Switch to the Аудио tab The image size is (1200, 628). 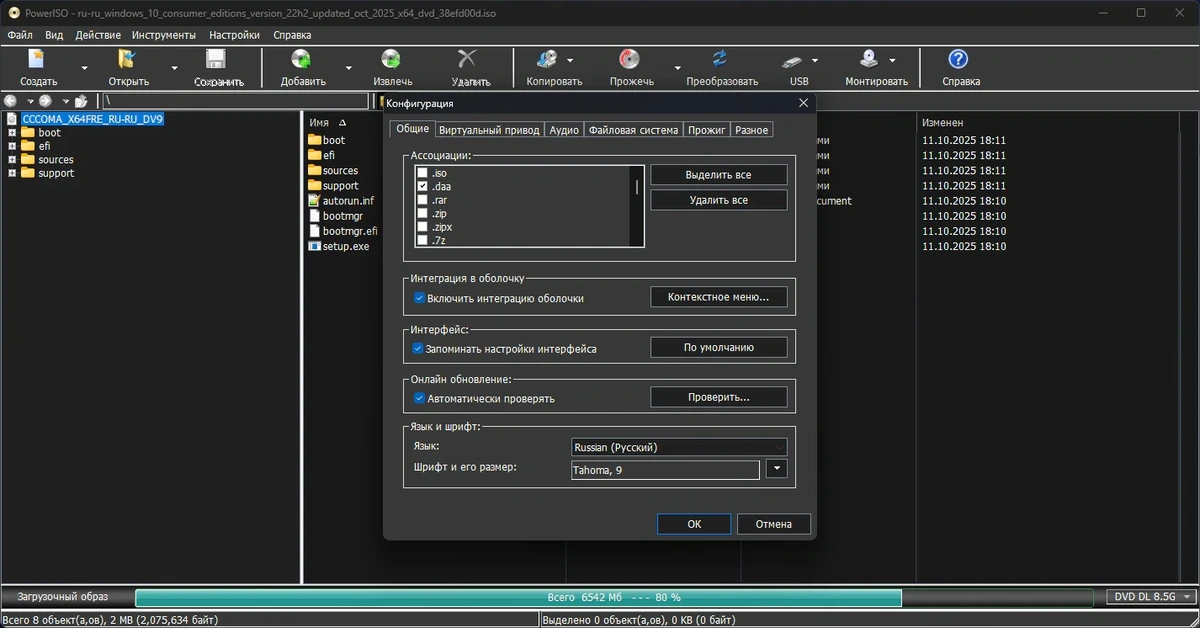coord(564,130)
